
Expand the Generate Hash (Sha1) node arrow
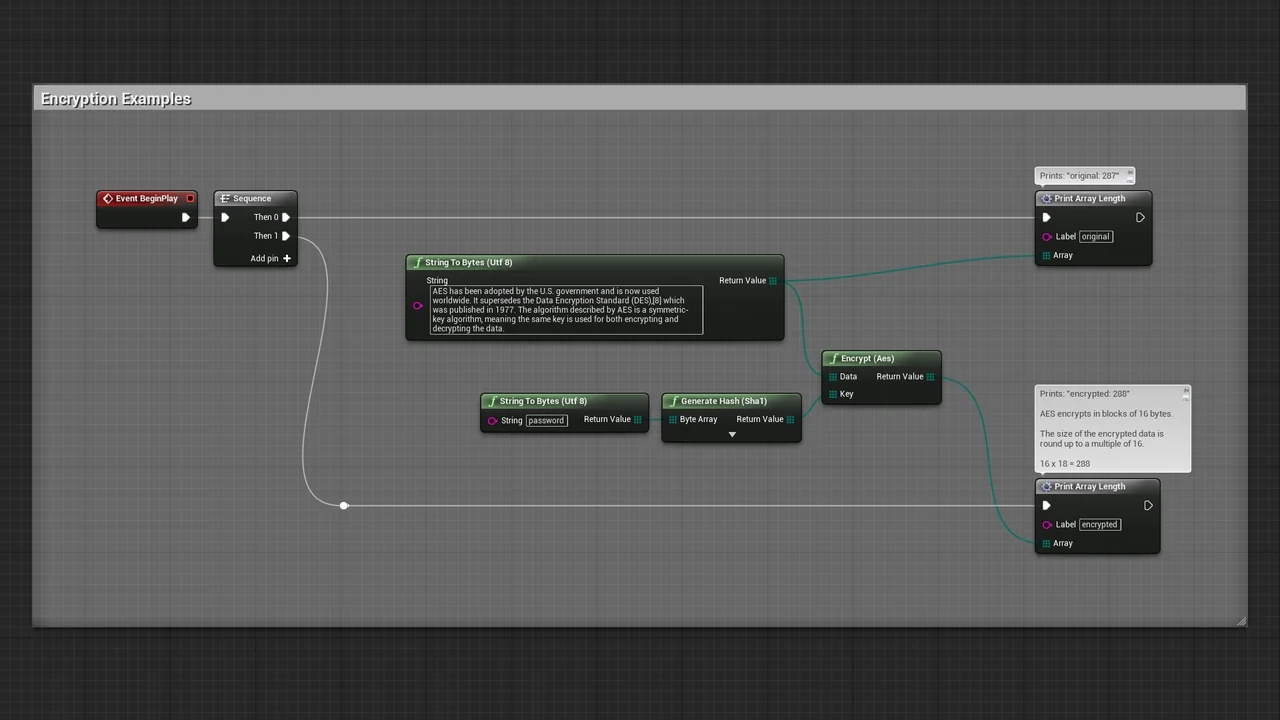coord(732,435)
